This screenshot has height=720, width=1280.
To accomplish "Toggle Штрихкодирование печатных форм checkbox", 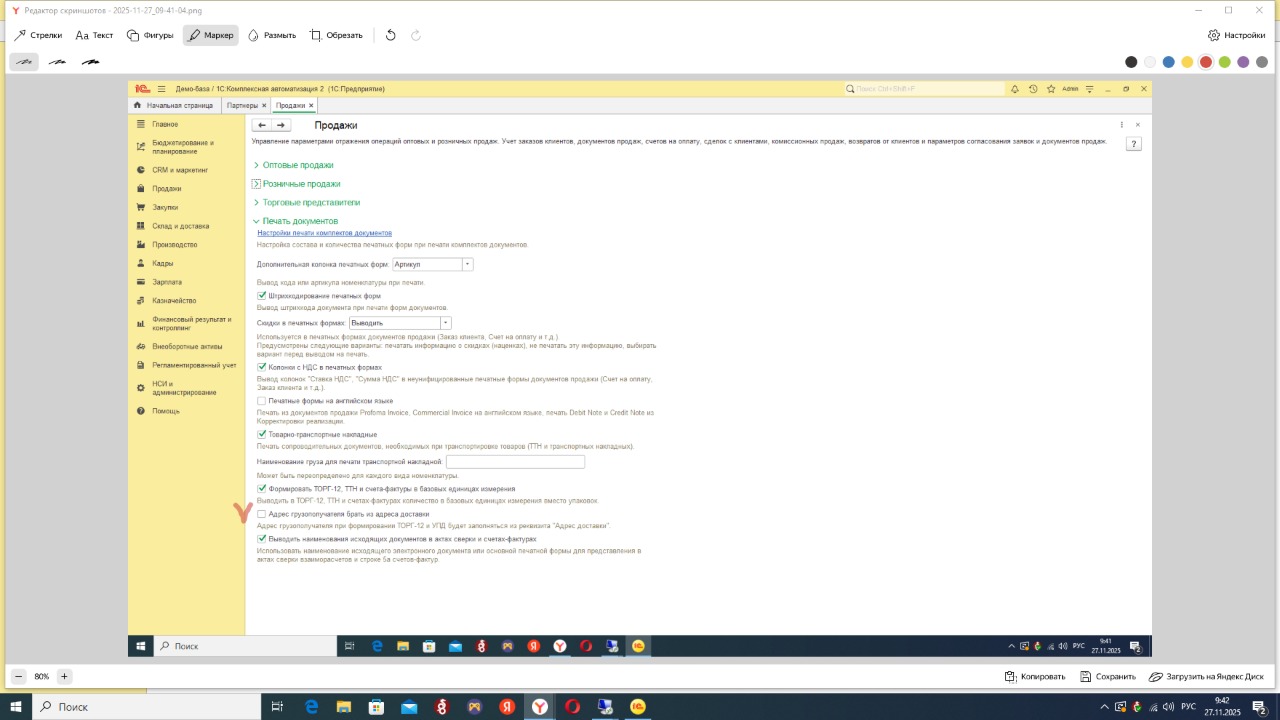I will pos(262,296).
